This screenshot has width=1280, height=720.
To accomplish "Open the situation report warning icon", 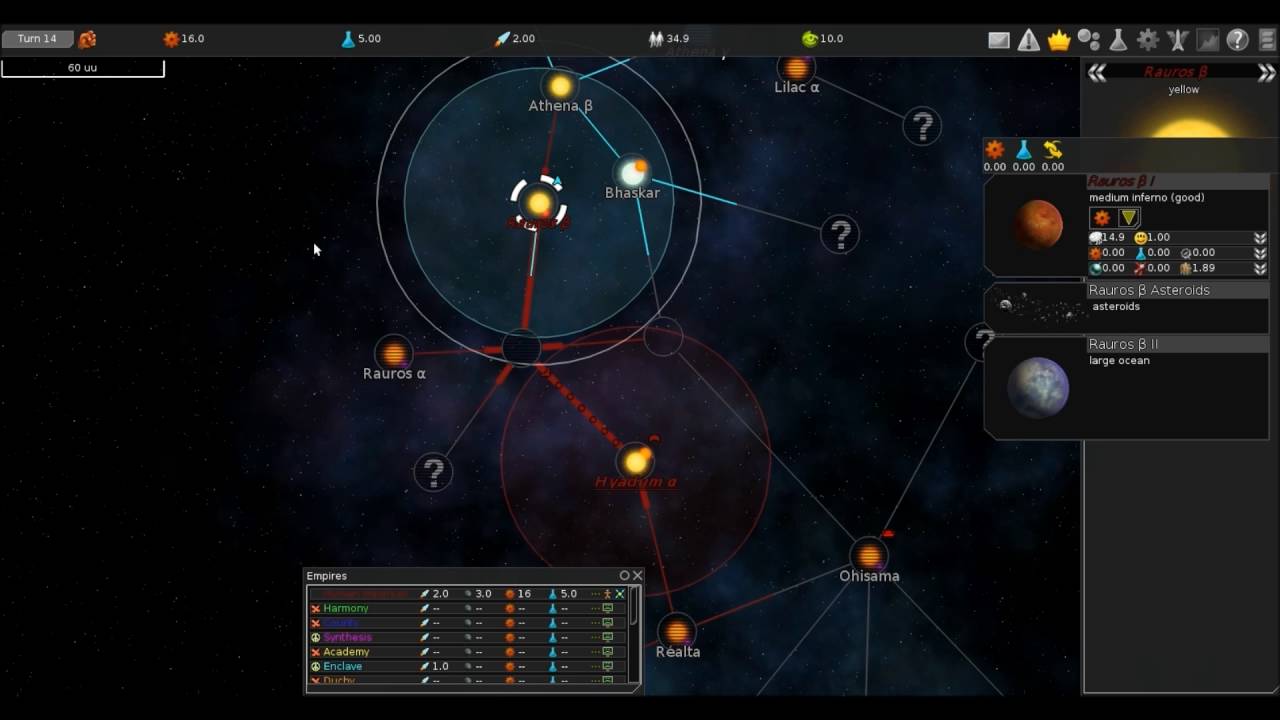I will (x=1029, y=40).
